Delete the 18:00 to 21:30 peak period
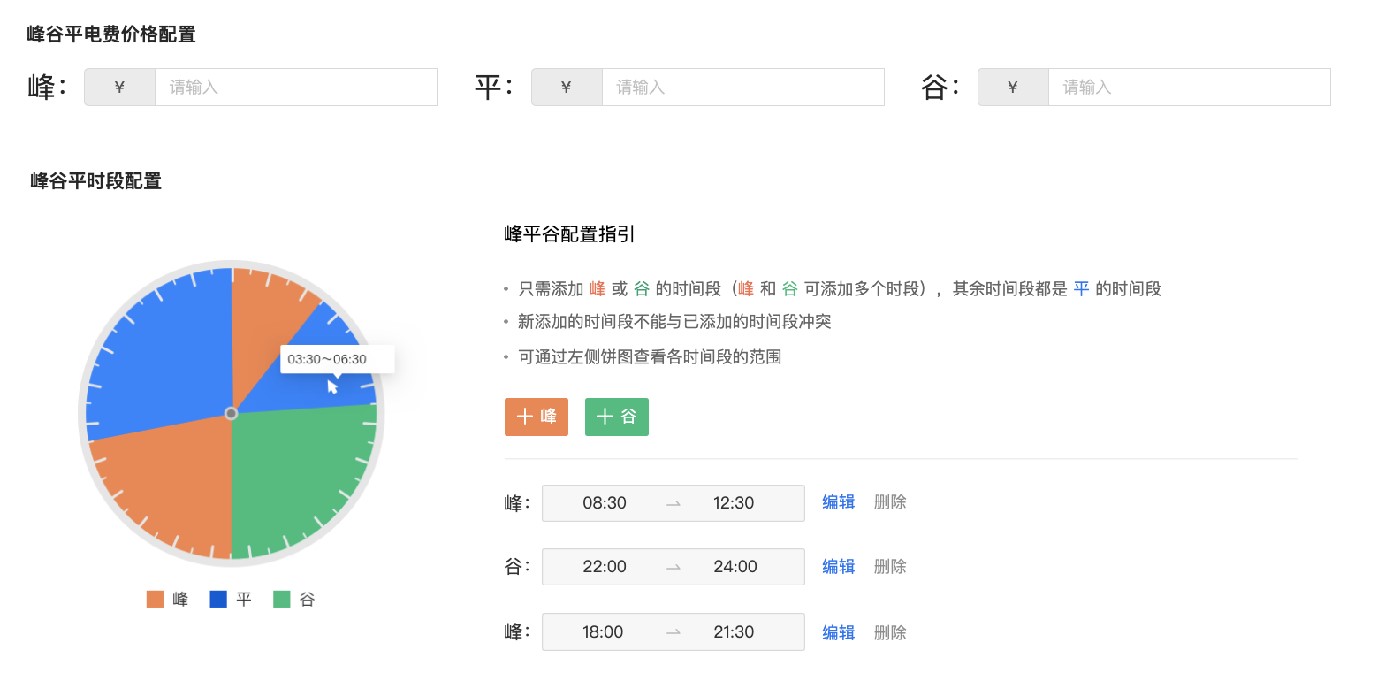 890,632
